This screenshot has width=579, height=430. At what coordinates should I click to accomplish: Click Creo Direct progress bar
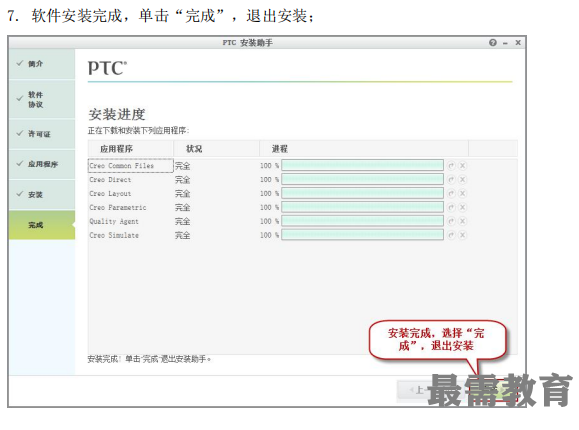point(362,179)
